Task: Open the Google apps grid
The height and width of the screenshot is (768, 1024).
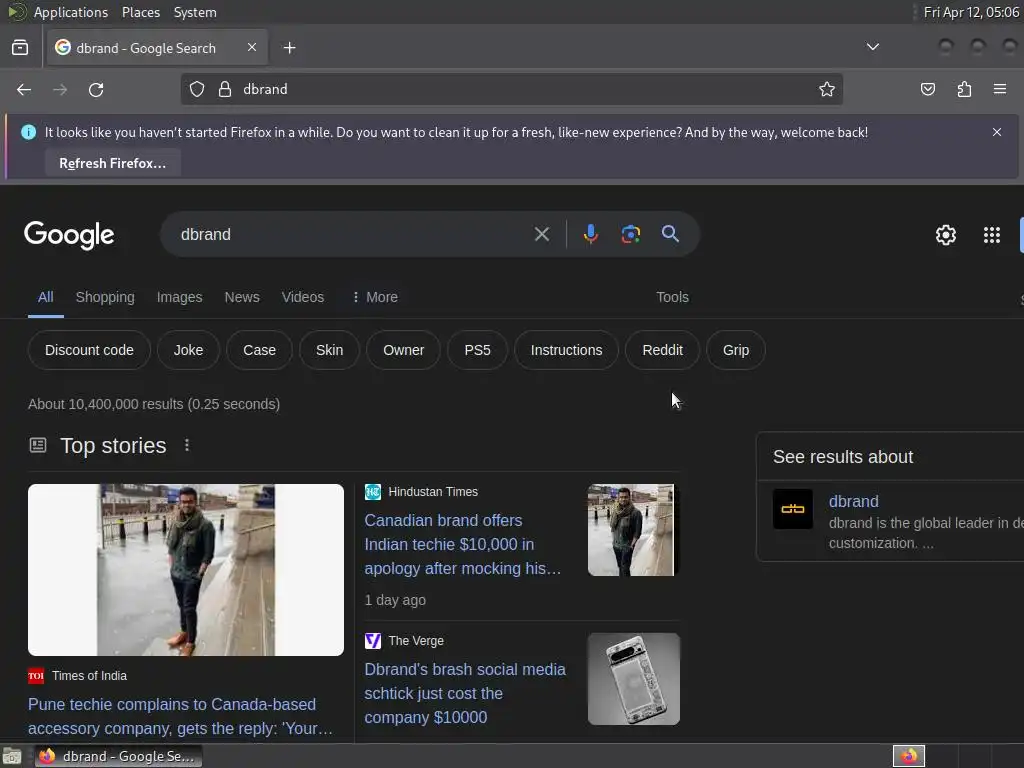Action: [x=991, y=235]
